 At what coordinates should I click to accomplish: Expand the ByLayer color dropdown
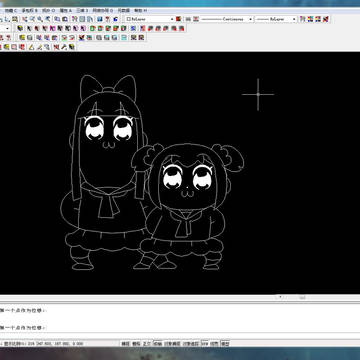(172, 19)
